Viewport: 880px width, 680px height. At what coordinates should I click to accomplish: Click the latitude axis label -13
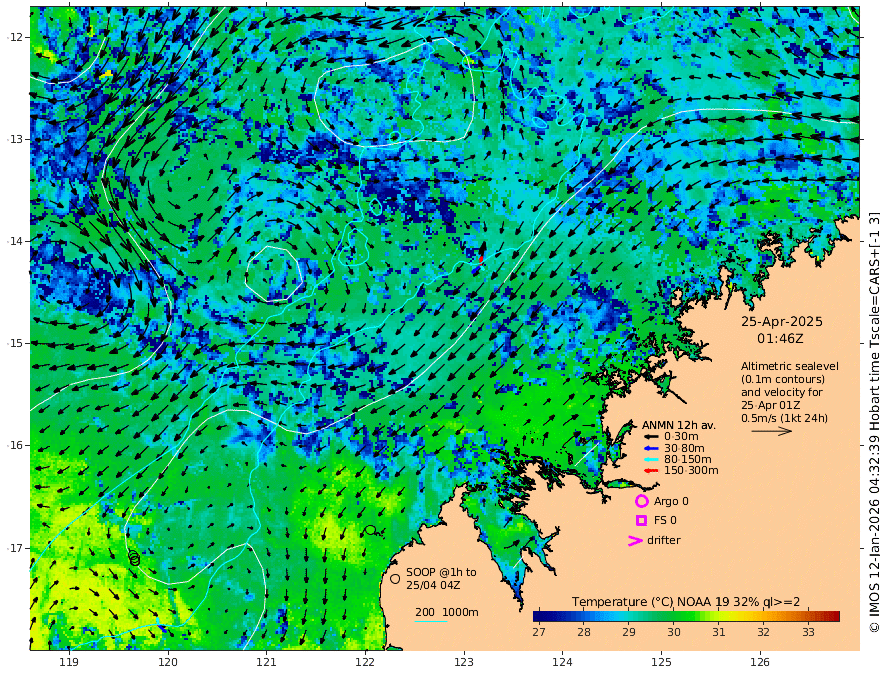coord(15,139)
